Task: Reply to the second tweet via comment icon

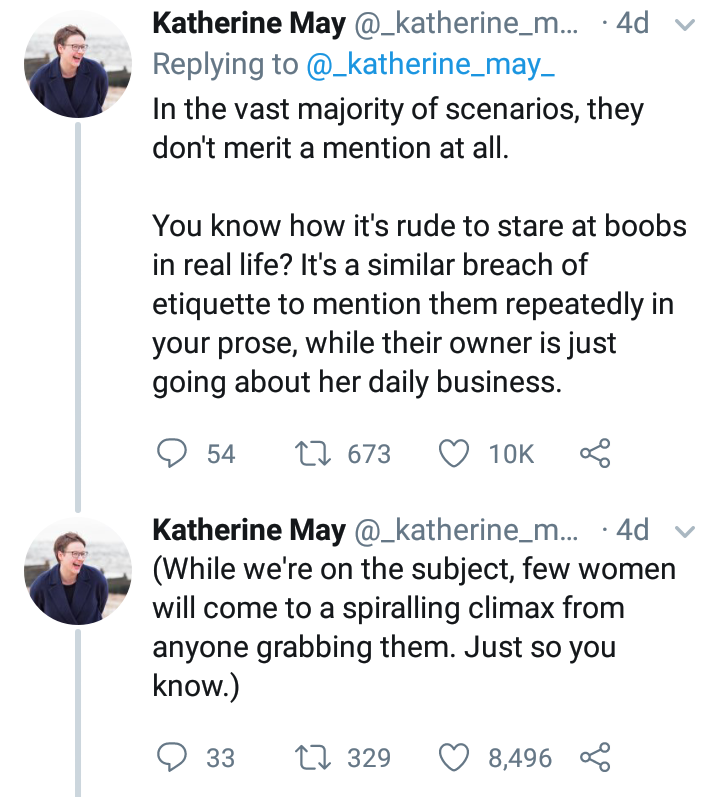Action: 171,758
